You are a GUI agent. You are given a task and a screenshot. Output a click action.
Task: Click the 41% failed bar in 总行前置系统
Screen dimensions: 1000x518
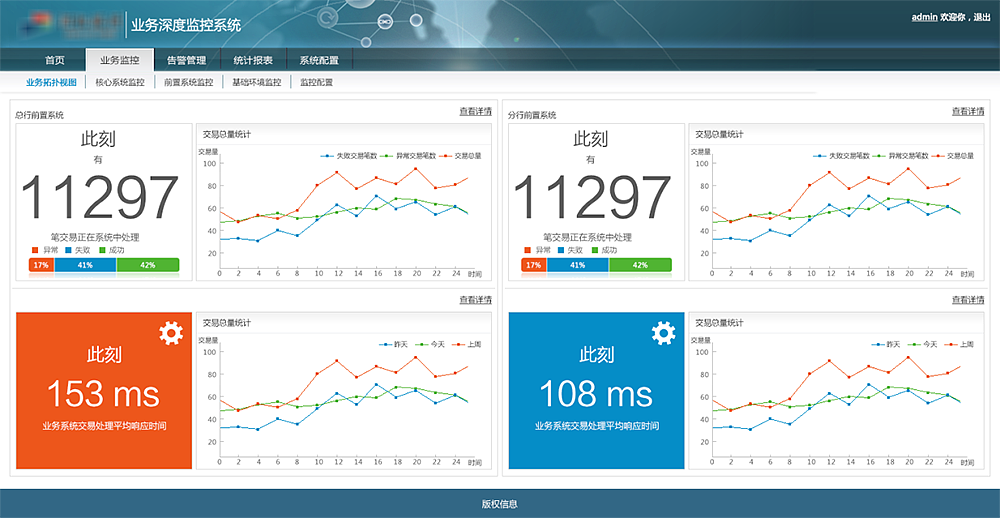click(85, 265)
